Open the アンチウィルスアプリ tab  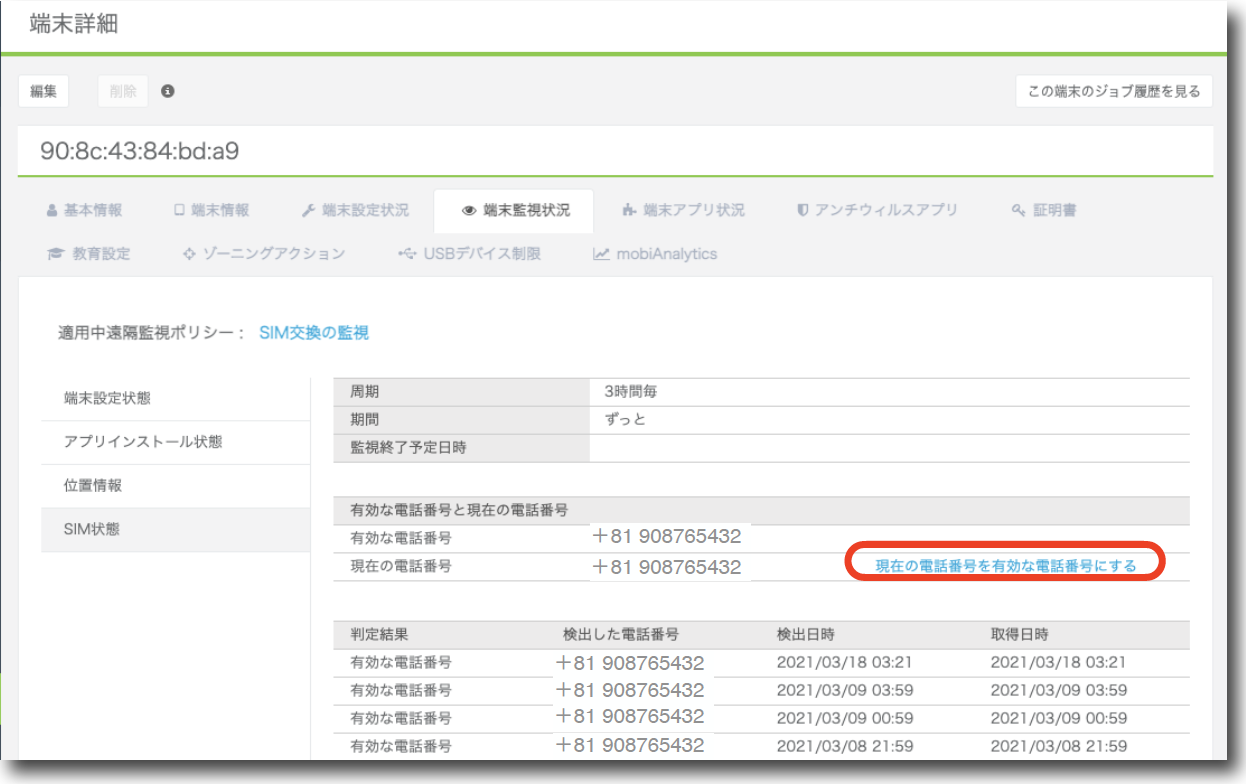[877, 210]
